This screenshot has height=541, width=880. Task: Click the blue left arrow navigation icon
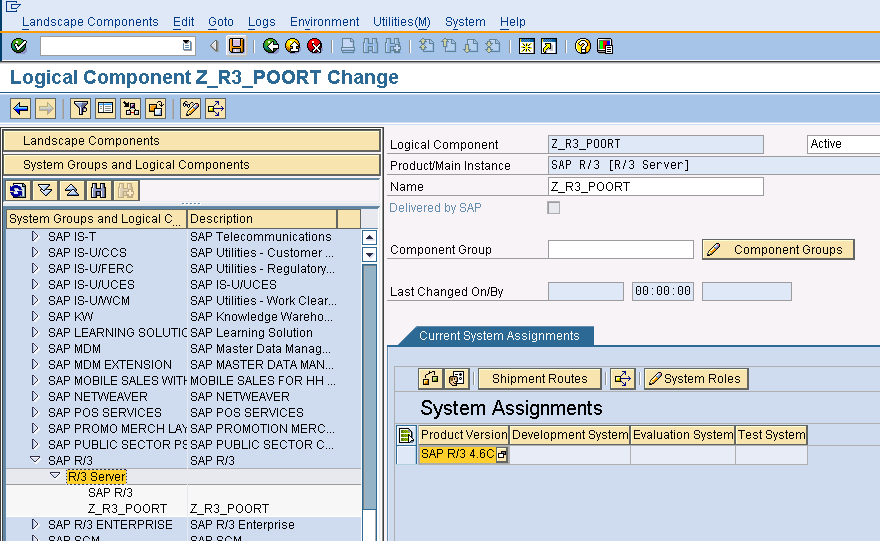[21, 108]
